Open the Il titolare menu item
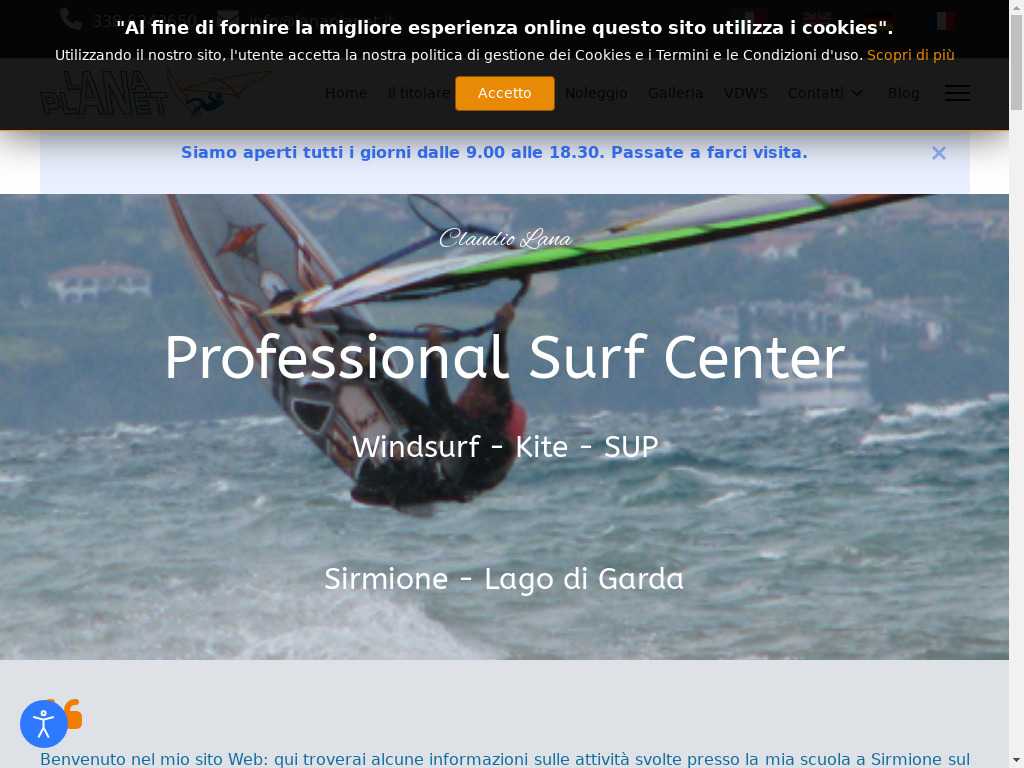Viewport: 1024px width, 768px height. (x=419, y=93)
